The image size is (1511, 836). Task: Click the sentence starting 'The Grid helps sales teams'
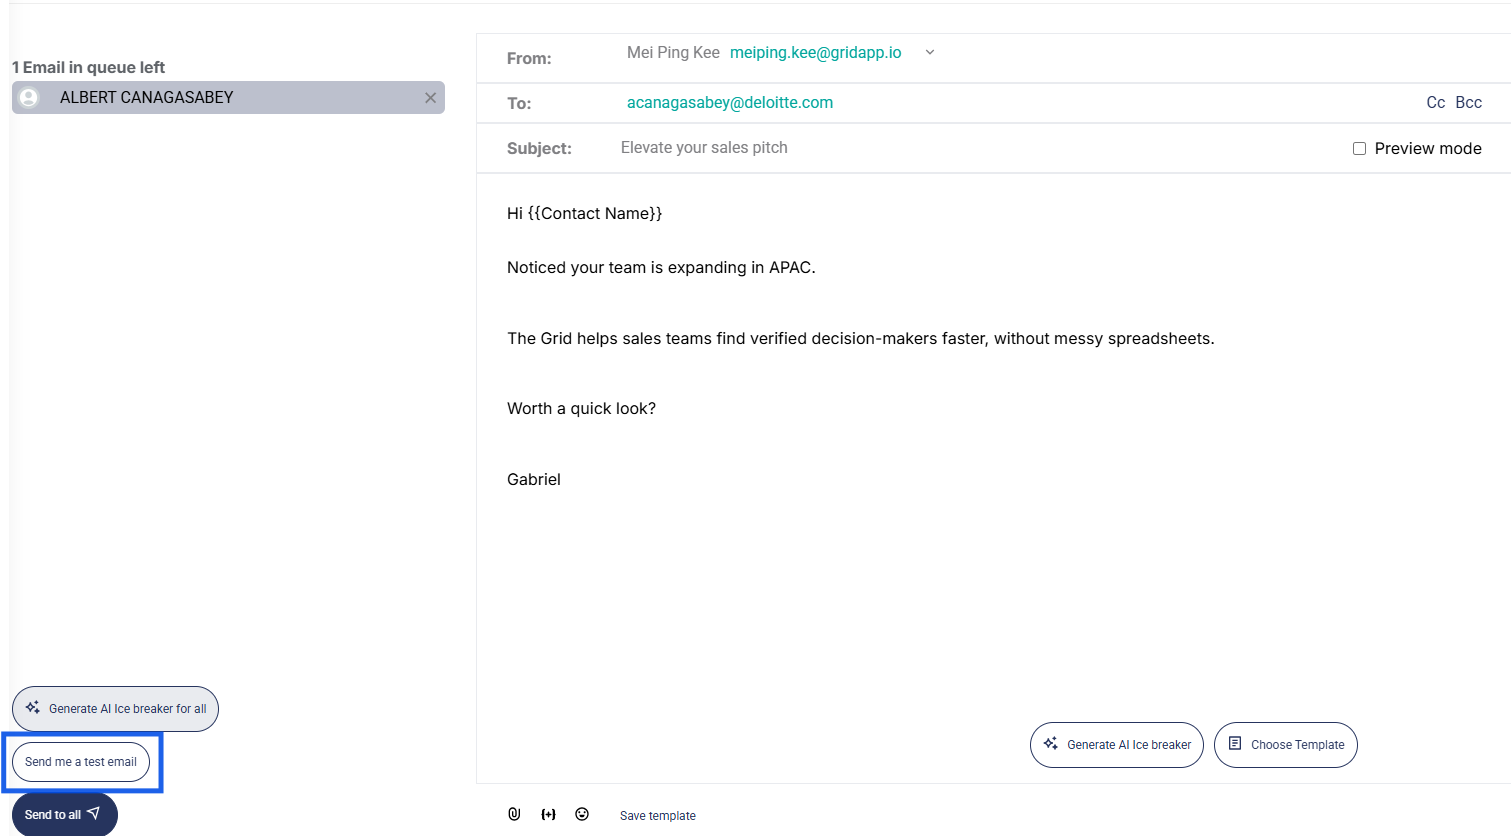click(861, 339)
